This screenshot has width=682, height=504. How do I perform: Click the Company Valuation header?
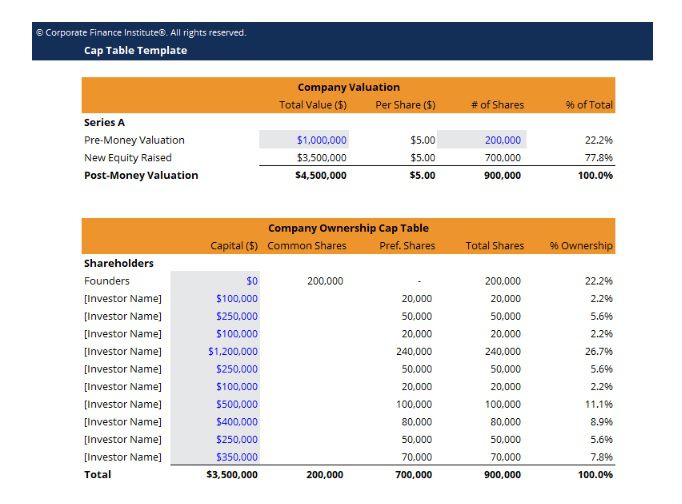click(348, 87)
